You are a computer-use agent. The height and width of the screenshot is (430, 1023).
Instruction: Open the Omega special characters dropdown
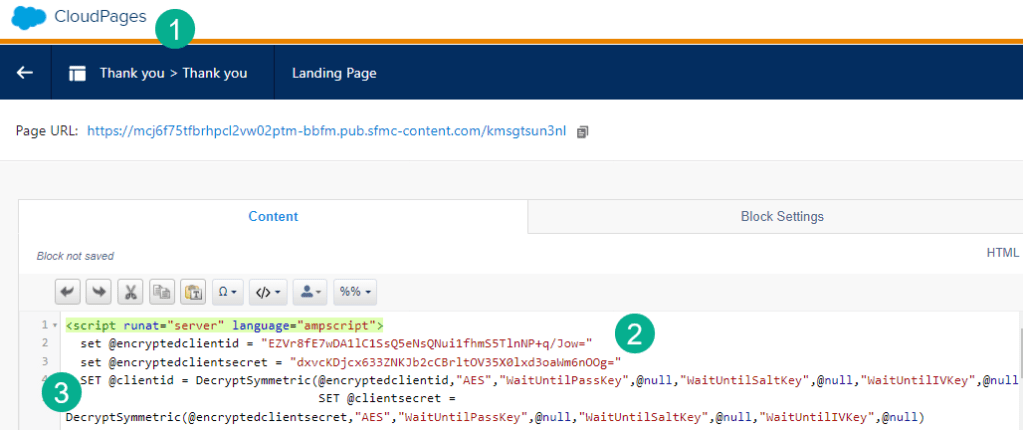pyautogui.click(x=227, y=292)
